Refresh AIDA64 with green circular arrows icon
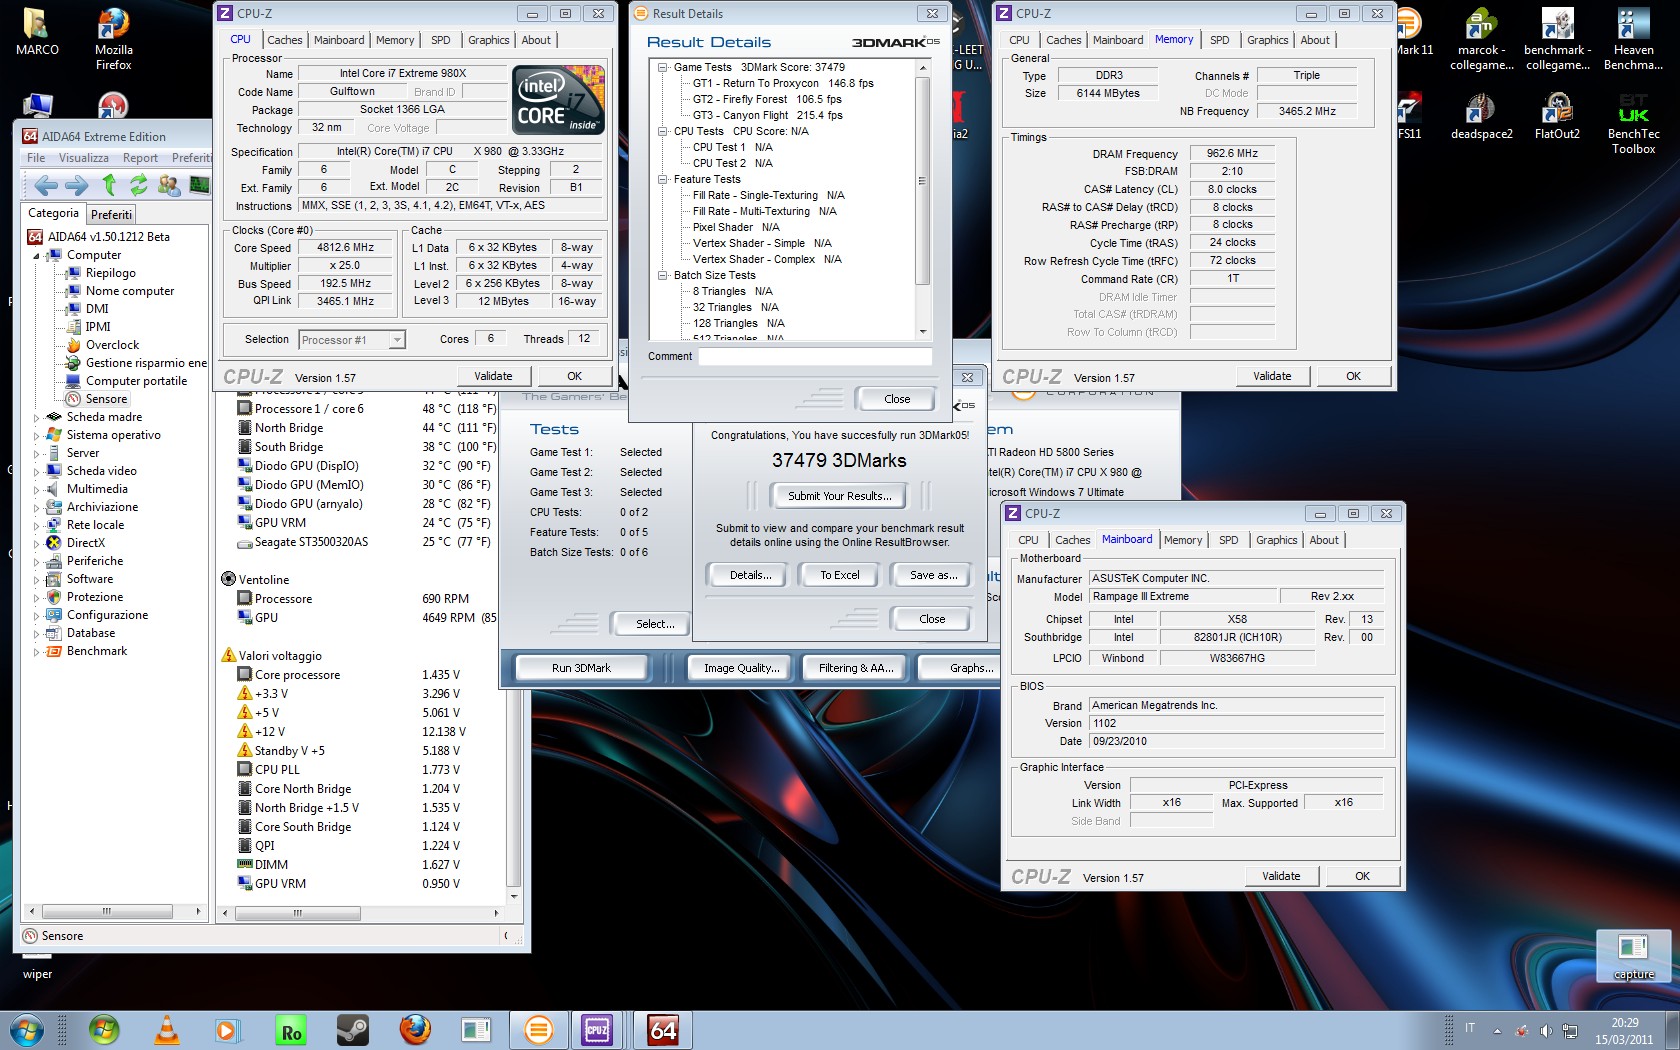The width and height of the screenshot is (1680, 1050). 138,185
